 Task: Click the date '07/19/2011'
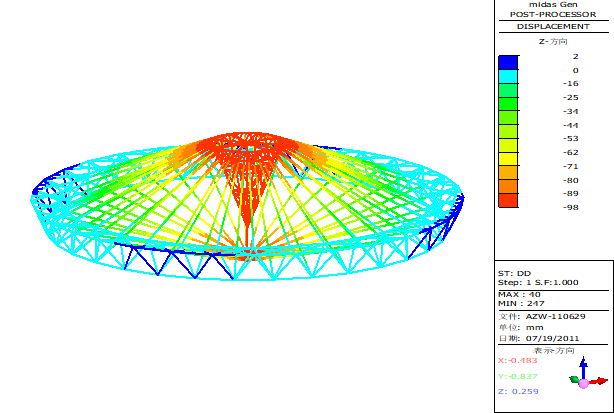coord(552,338)
